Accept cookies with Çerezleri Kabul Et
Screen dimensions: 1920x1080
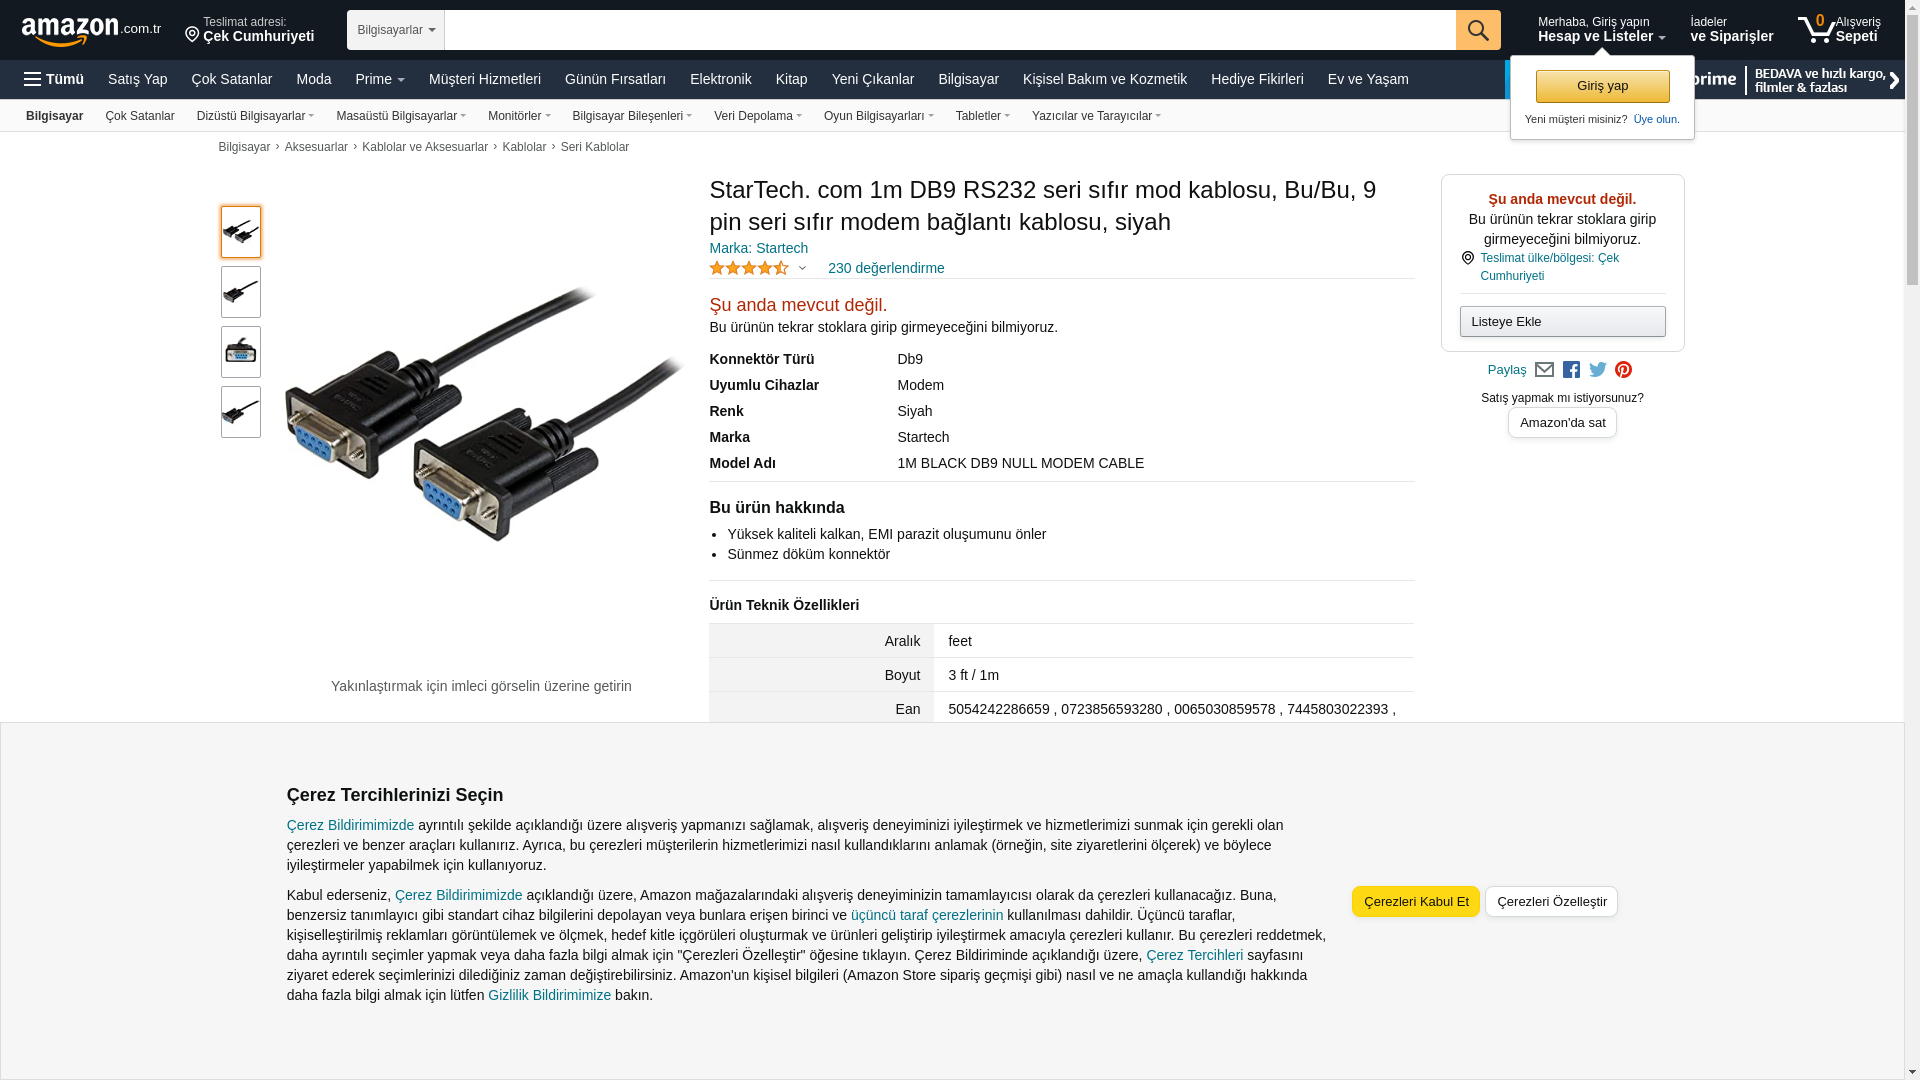(1416, 901)
